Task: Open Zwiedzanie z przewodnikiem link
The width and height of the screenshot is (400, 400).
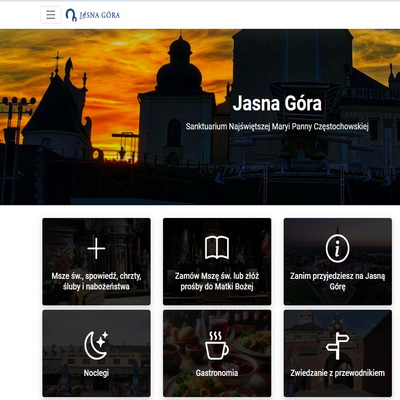Action: click(338, 373)
